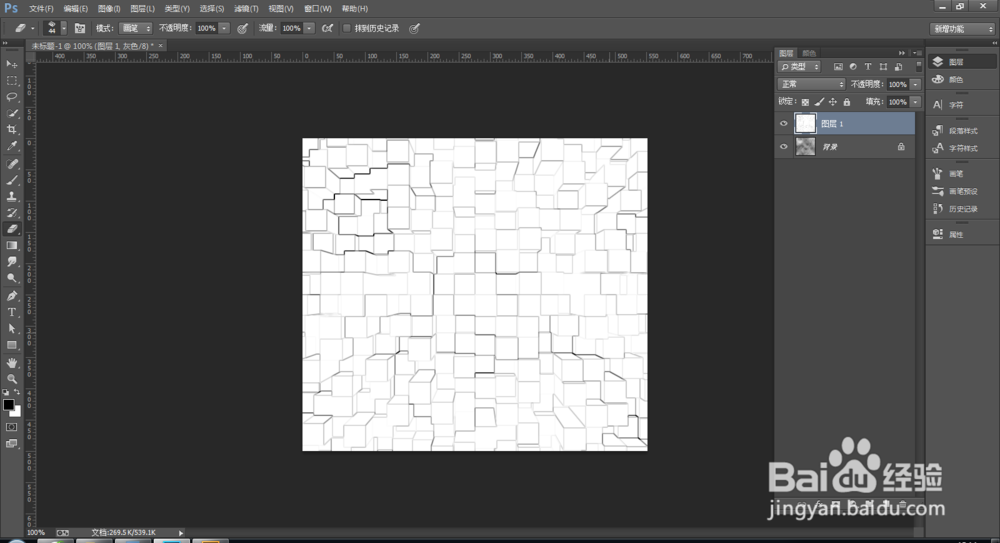Screen dimensions: 1000x543
Task: Select the Gradient tool
Action: (11, 246)
